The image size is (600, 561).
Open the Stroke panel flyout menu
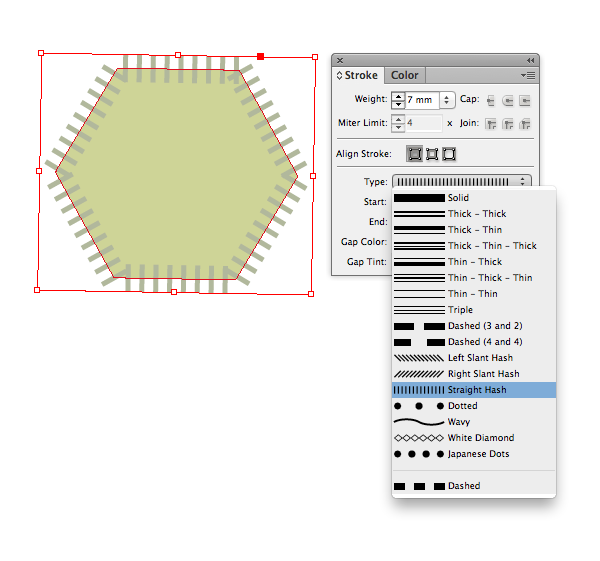coord(528,75)
